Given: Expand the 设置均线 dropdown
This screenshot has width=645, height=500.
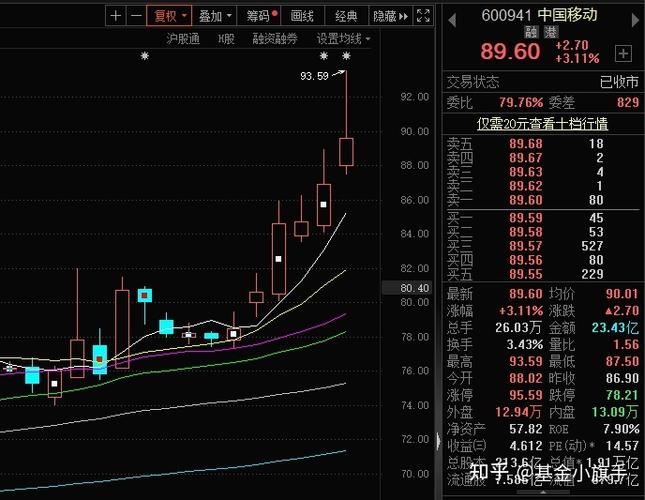Looking at the screenshot, I should (x=343, y=39).
